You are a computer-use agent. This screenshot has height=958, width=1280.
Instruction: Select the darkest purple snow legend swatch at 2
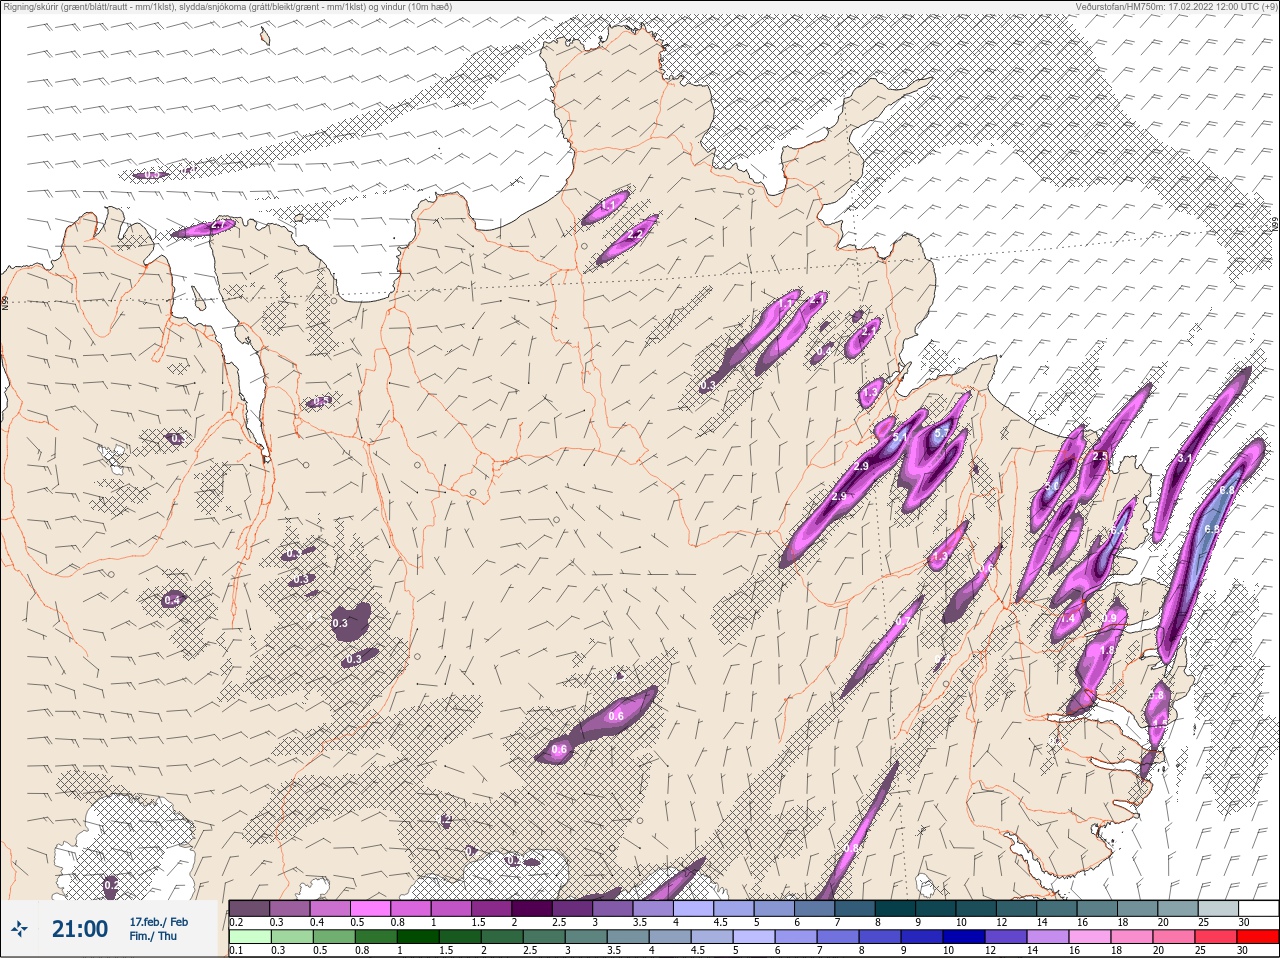pos(533,908)
